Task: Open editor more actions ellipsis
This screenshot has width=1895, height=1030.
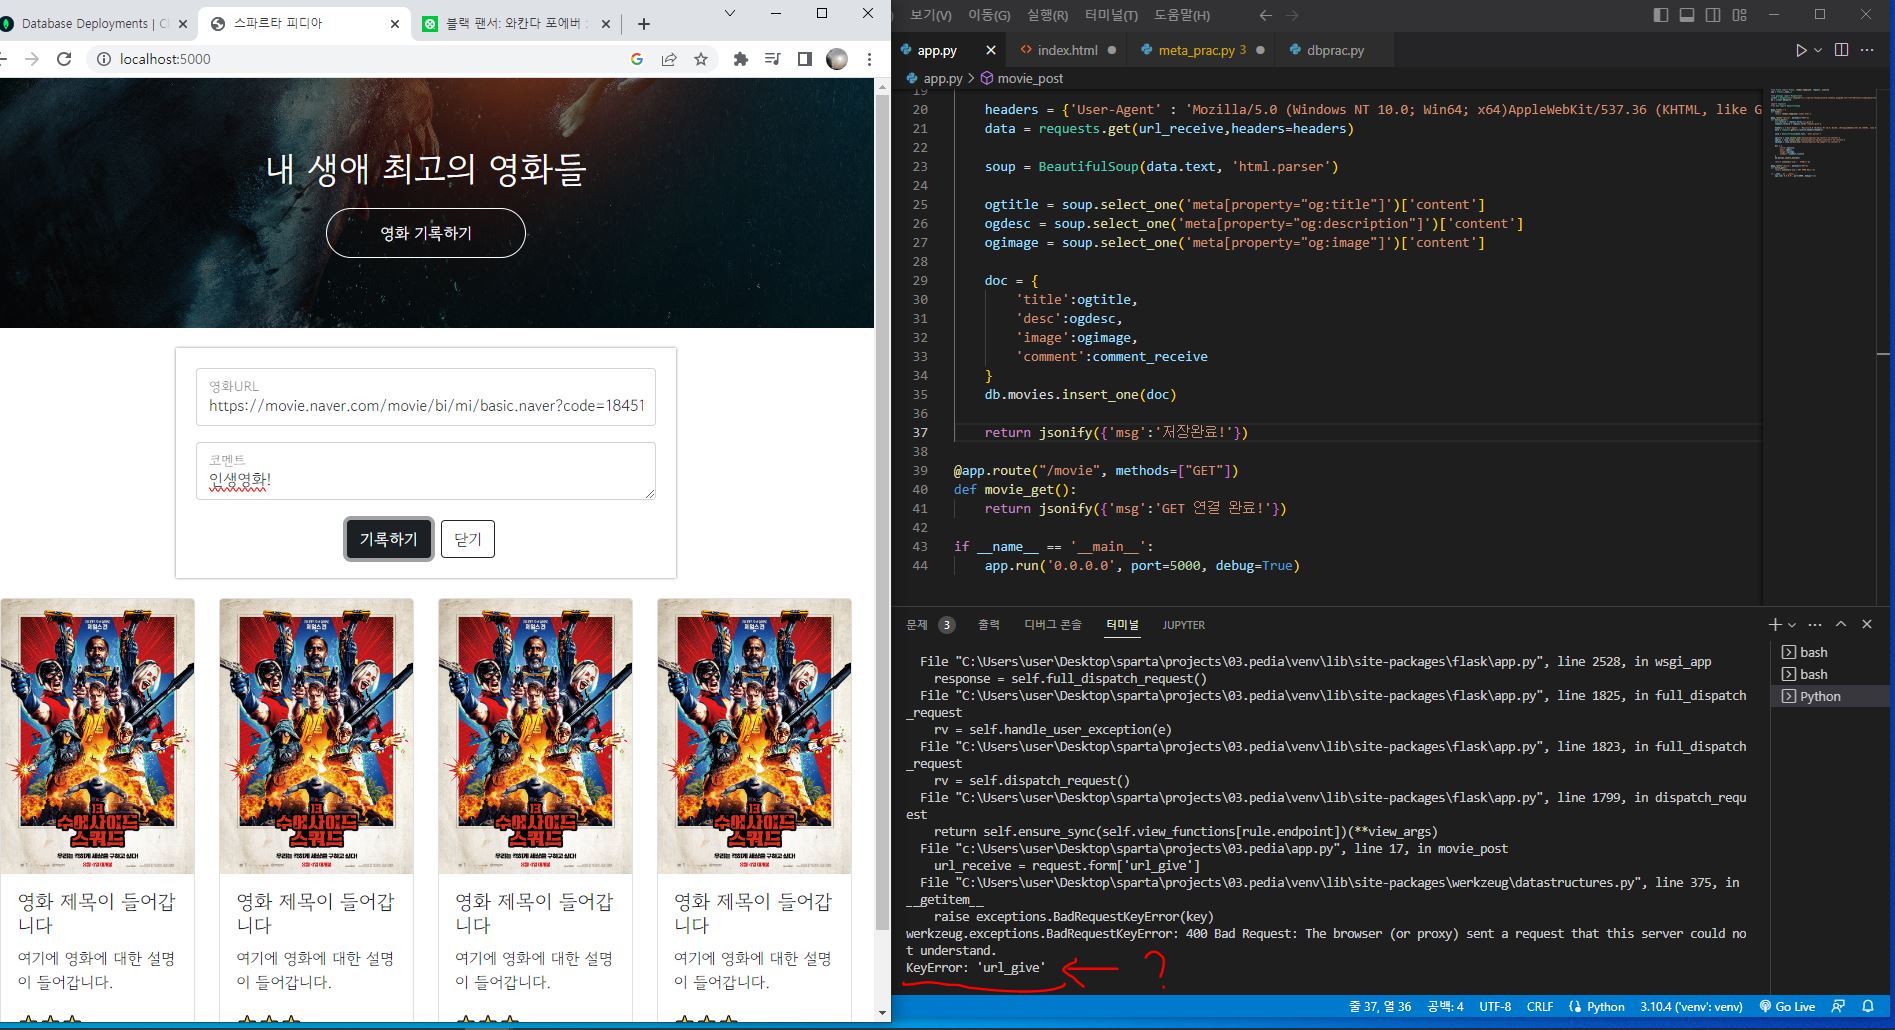Action: click(1867, 50)
